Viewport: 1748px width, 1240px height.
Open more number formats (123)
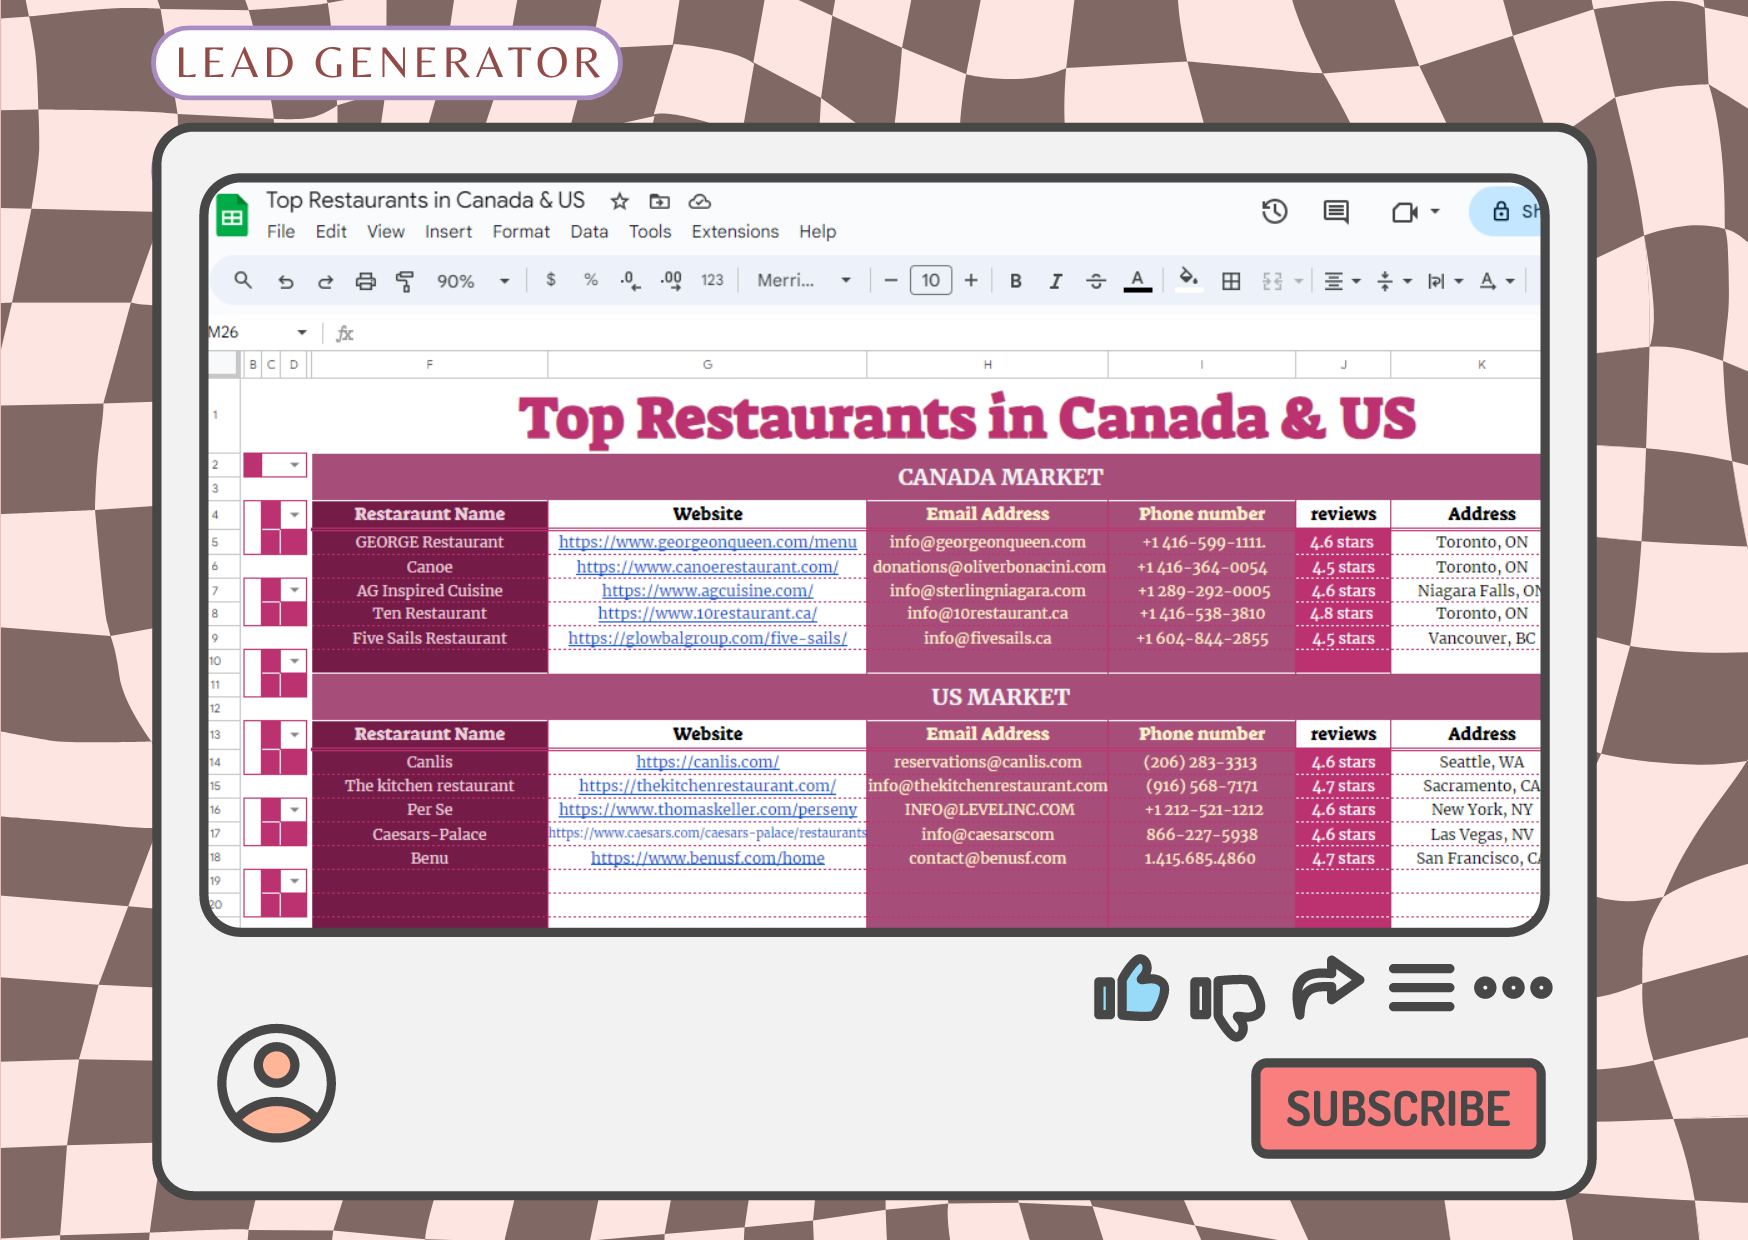[x=712, y=280]
